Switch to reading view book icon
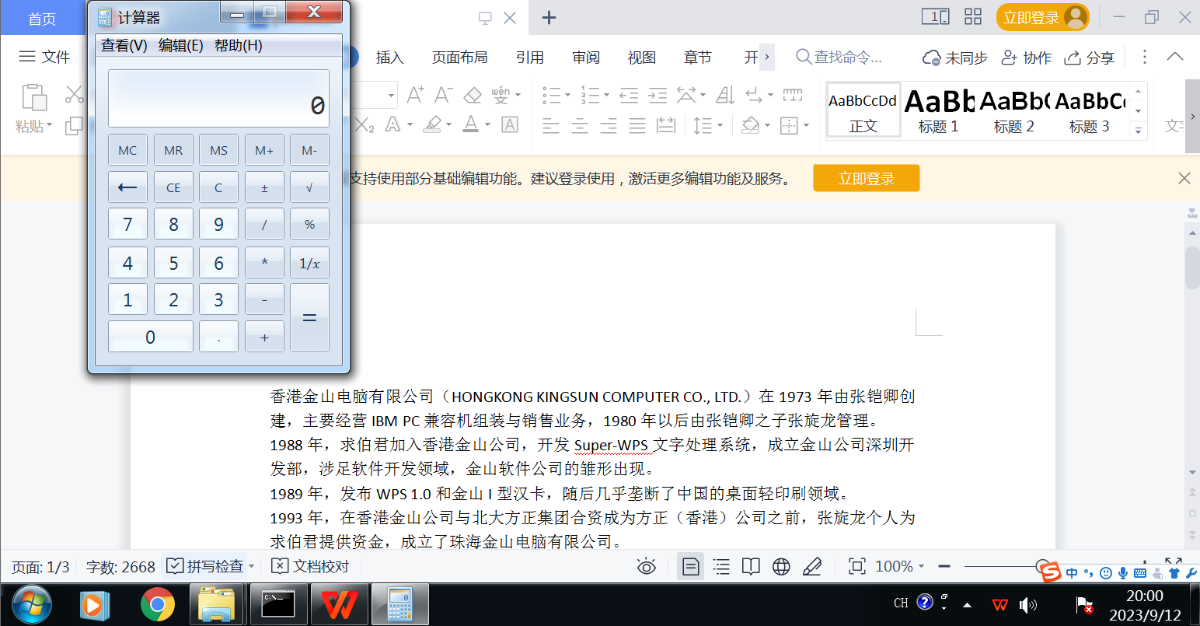Viewport: 1200px width, 626px height. (x=751, y=566)
